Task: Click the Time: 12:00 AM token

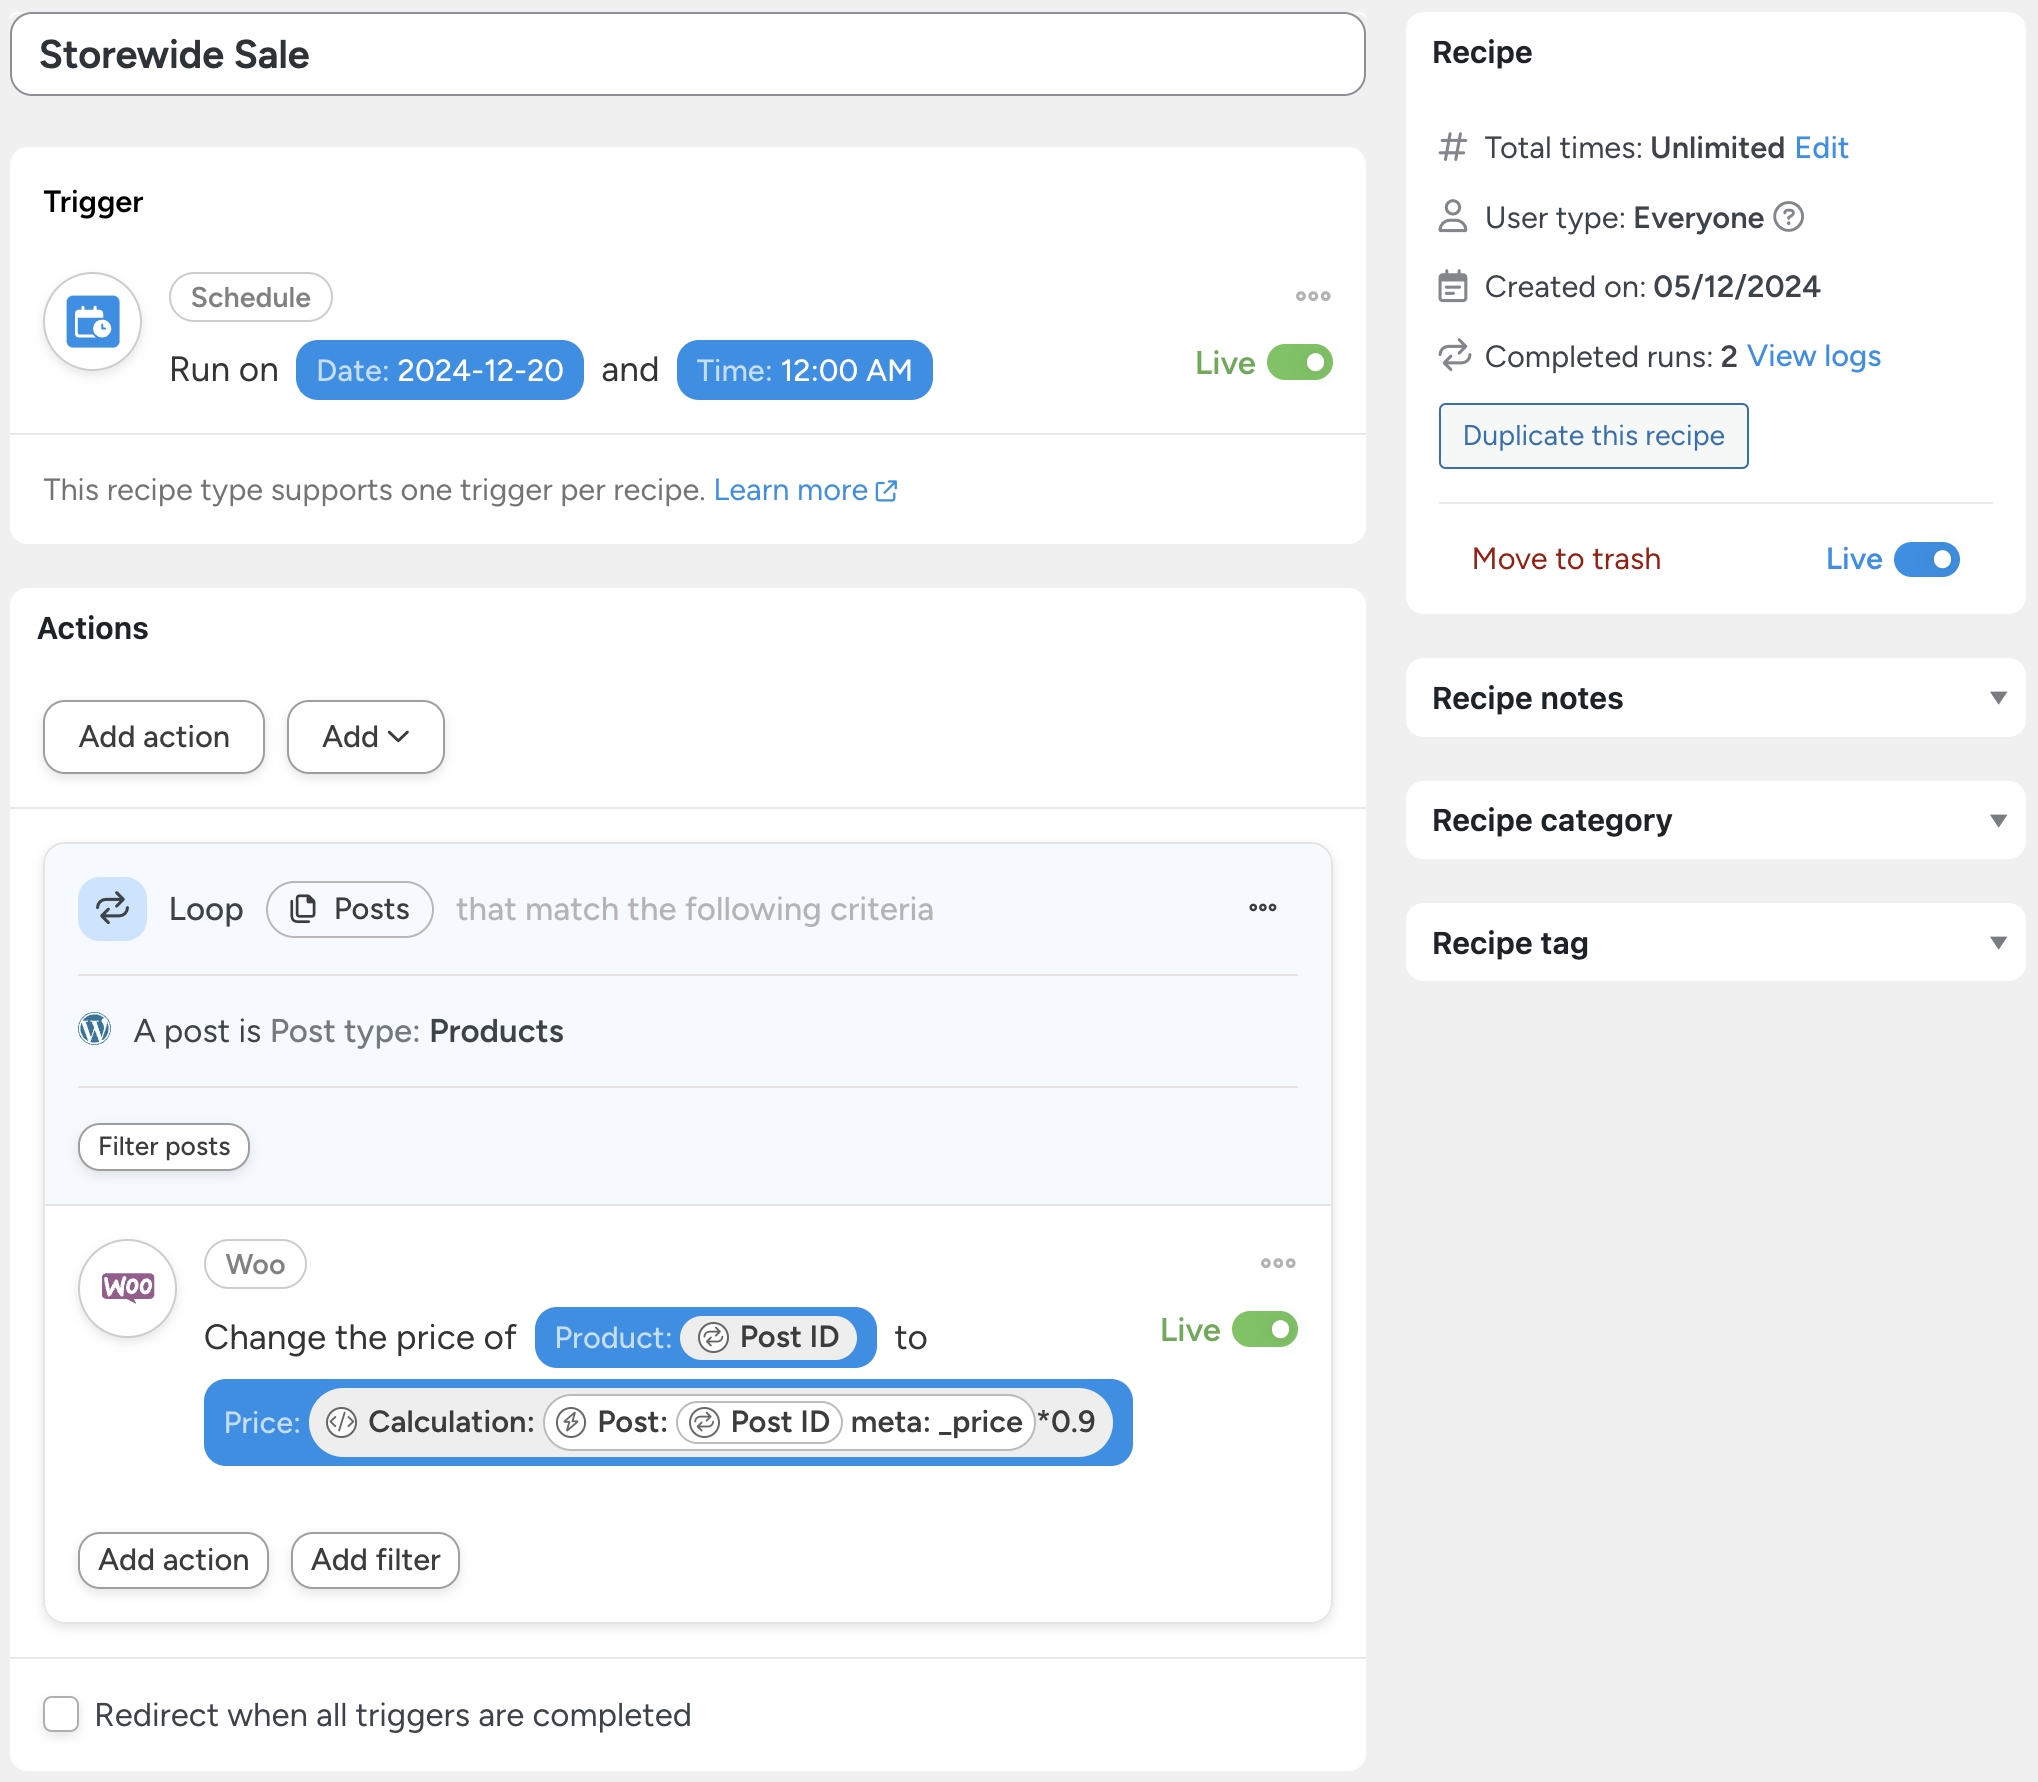Action: [804, 370]
